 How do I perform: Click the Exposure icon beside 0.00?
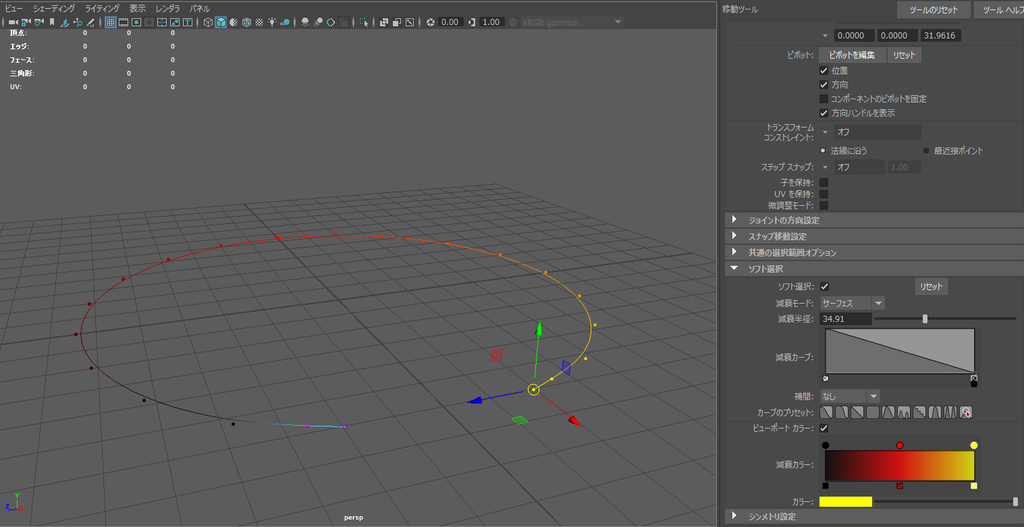(x=430, y=22)
